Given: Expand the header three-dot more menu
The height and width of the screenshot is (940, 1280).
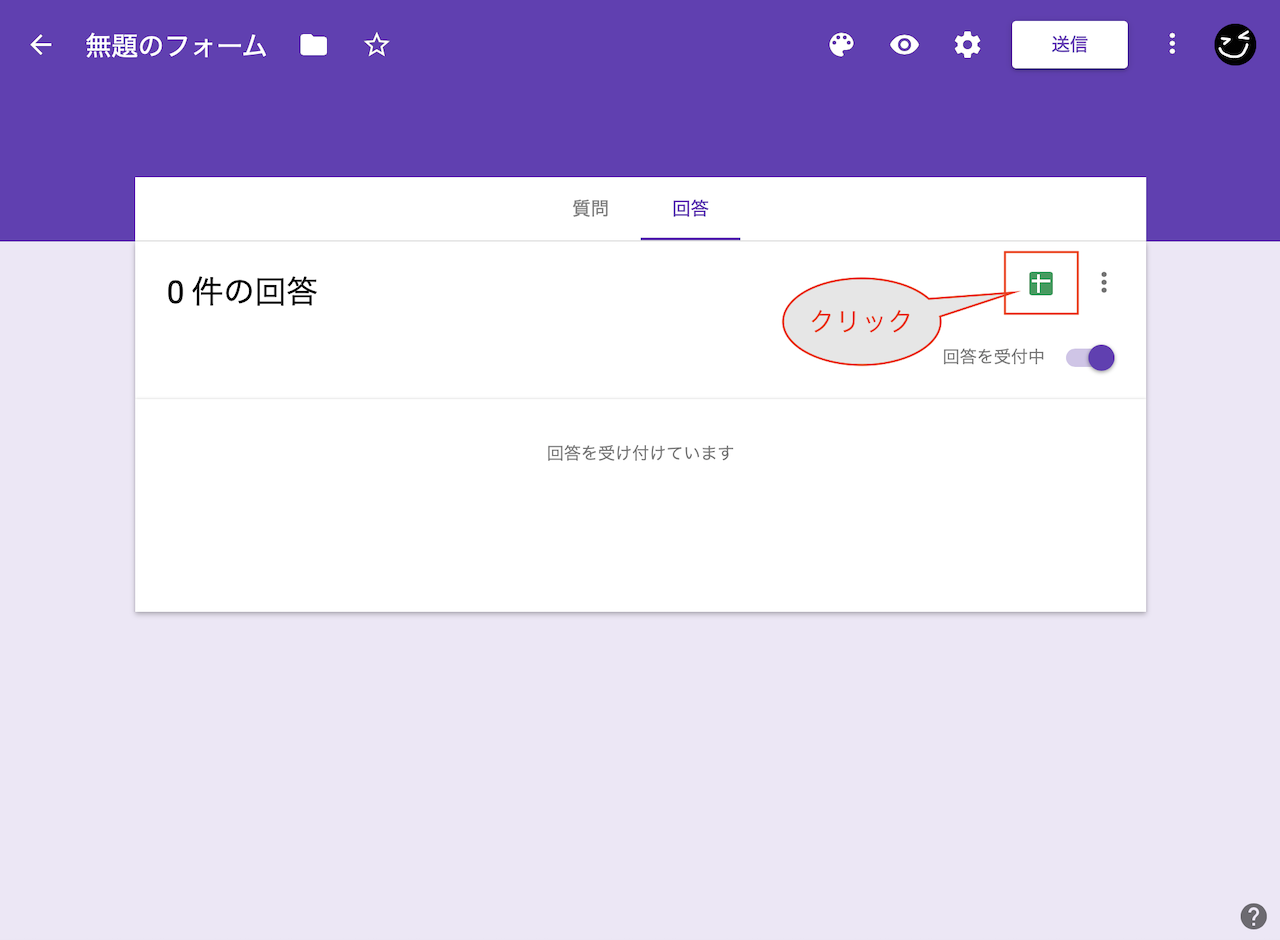Looking at the screenshot, I should 1172,45.
